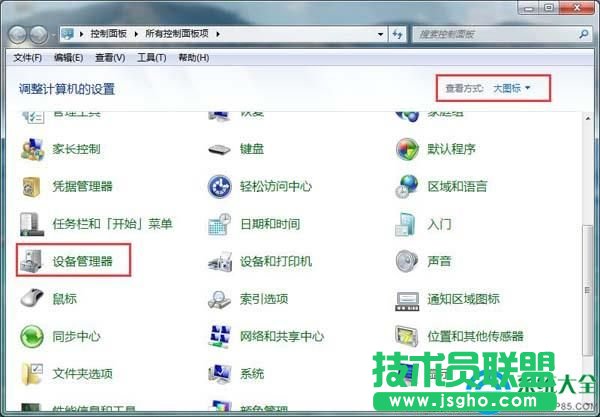
Task: Go back with the Back arrow
Action: pos(18,35)
